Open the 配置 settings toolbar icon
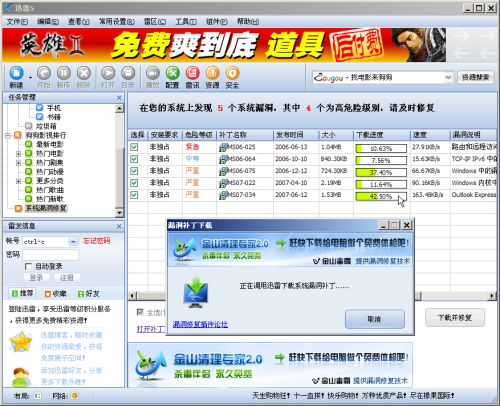Viewport: 500px width, 406px height. [x=172, y=73]
